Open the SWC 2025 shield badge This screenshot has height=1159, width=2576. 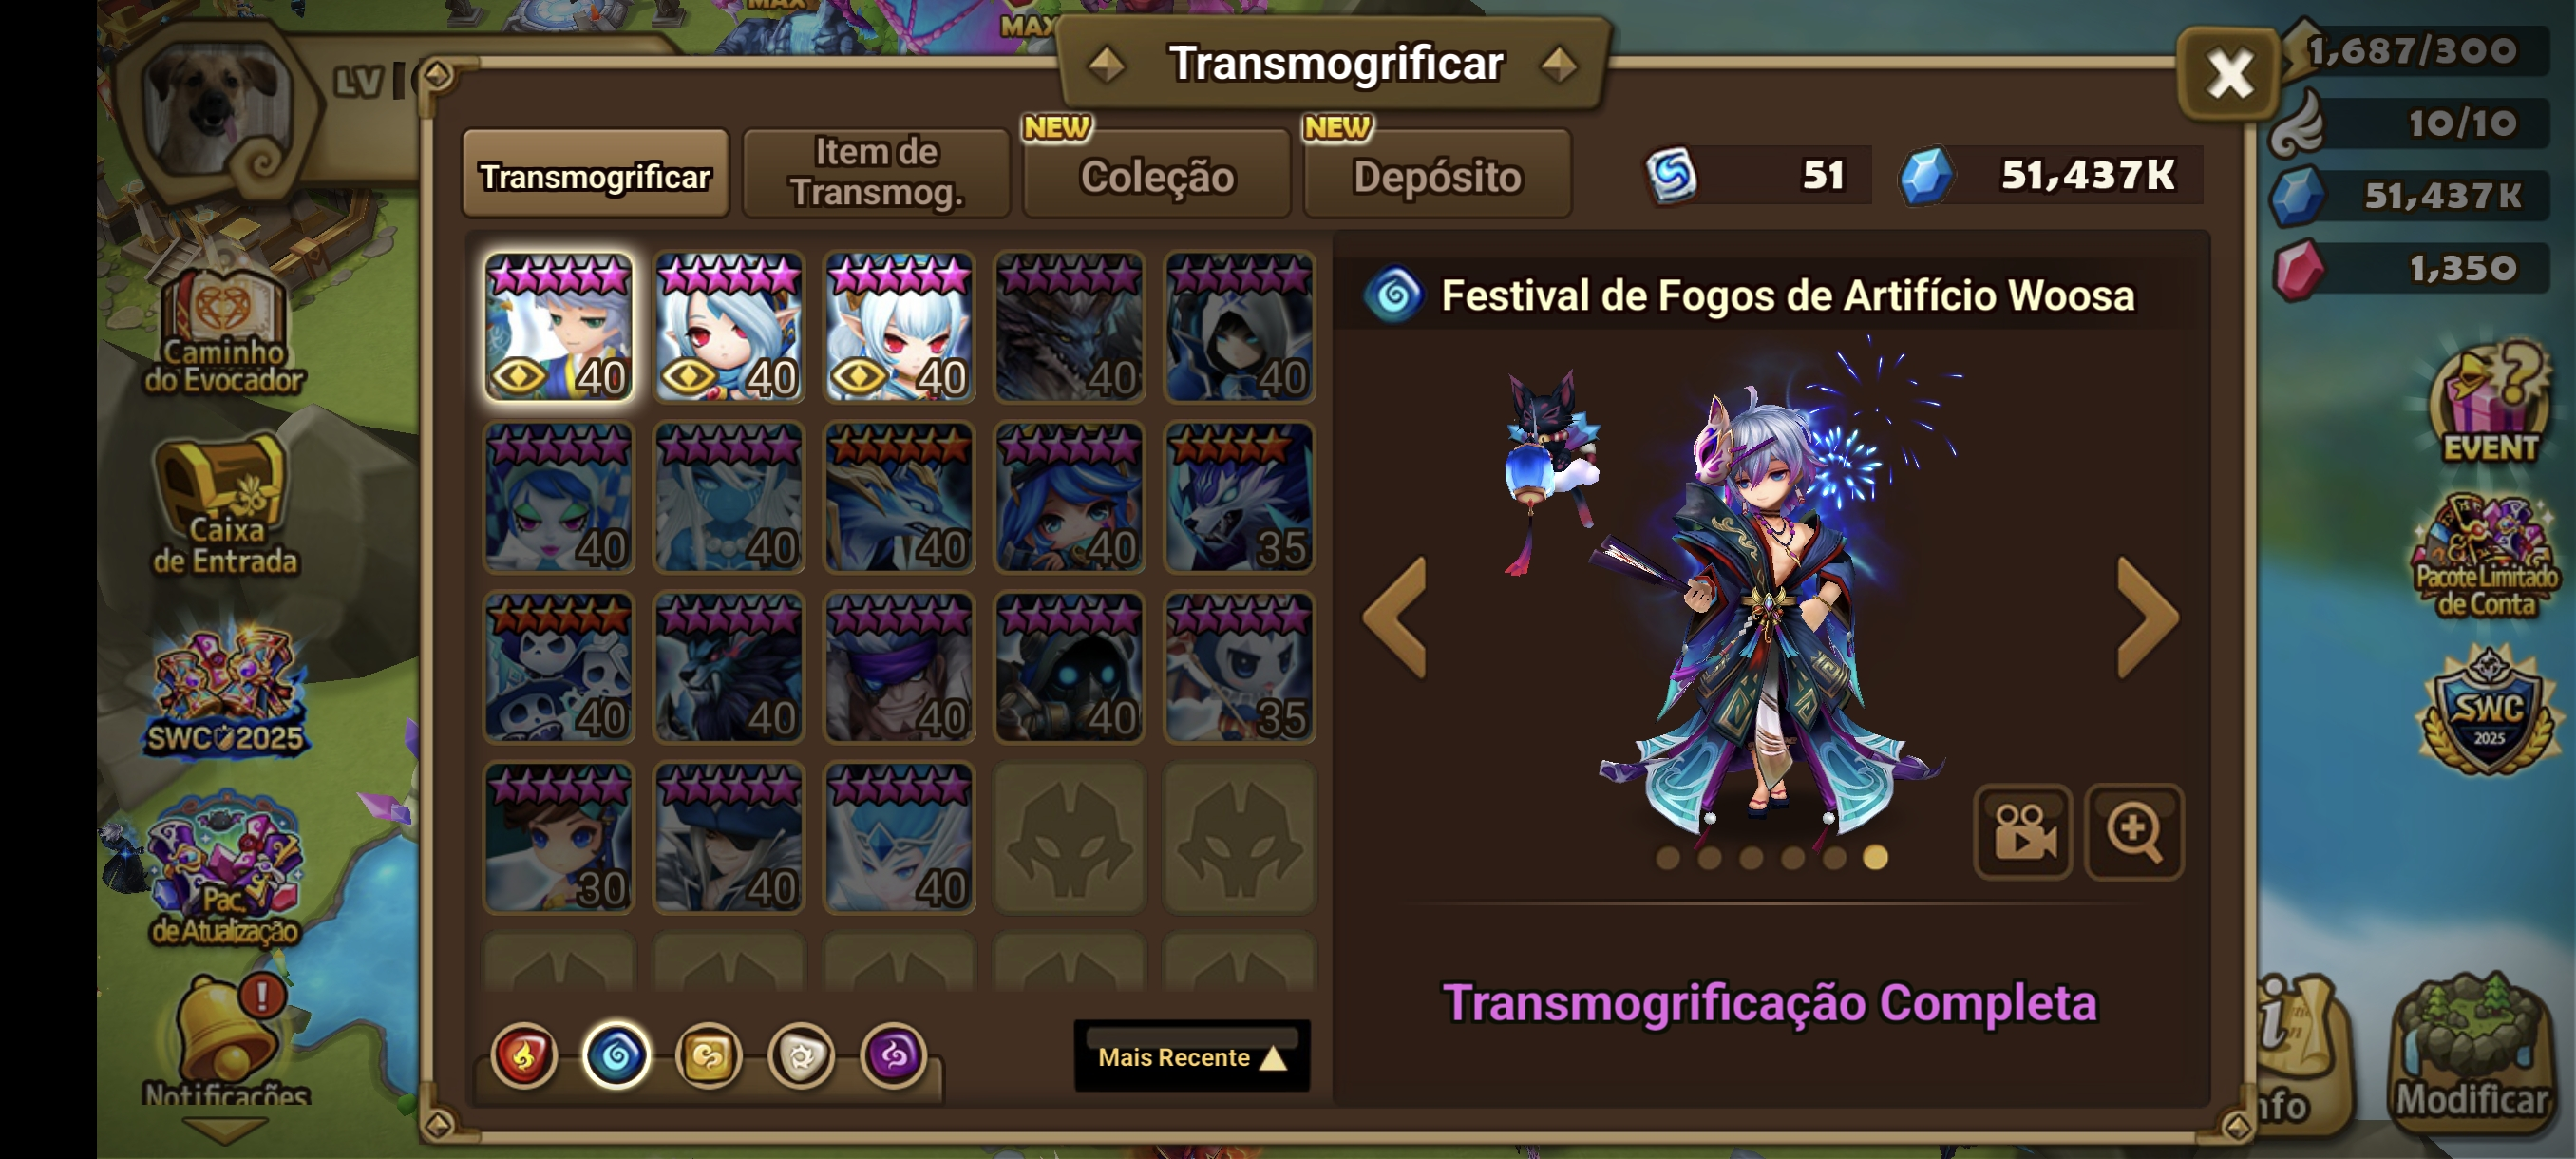pyautogui.click(x=2489, y=710)
